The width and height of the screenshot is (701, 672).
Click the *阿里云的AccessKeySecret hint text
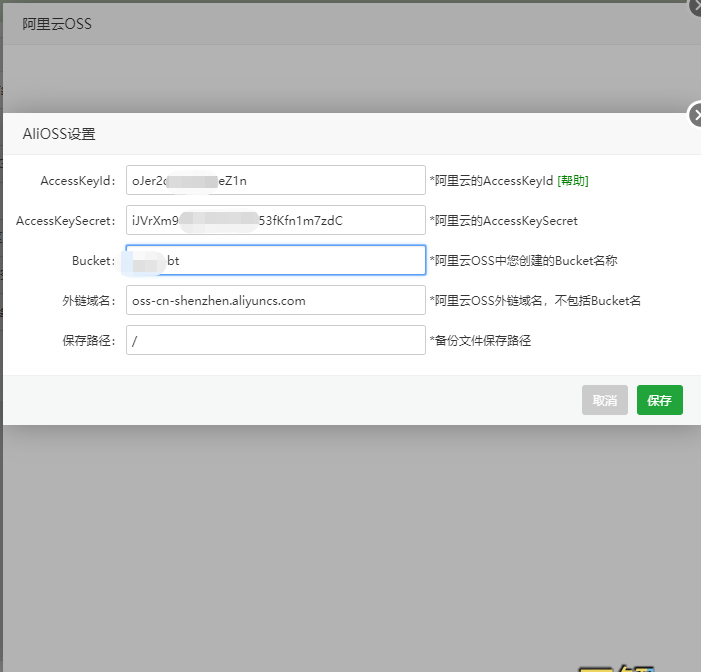click(504, 221)
